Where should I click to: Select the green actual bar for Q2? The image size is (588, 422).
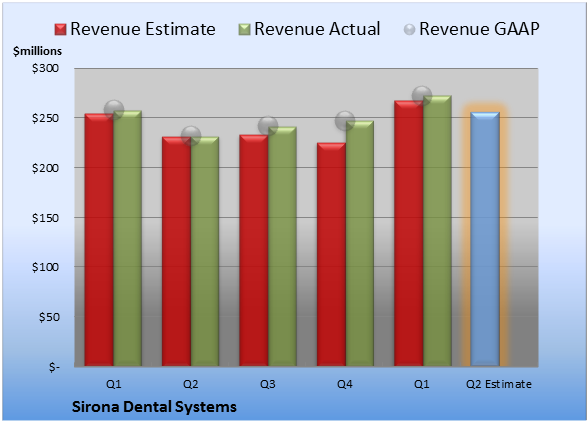205,251
